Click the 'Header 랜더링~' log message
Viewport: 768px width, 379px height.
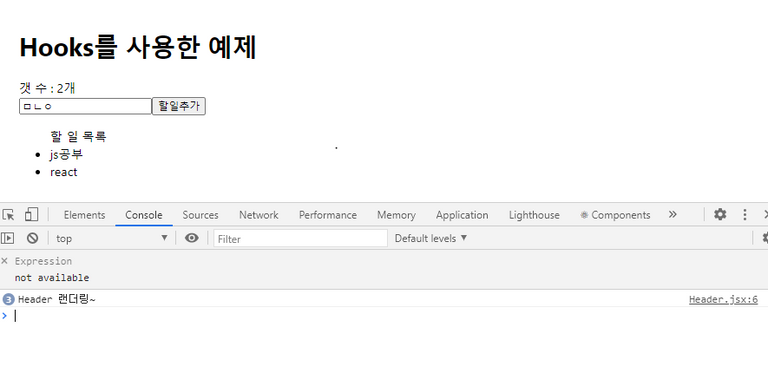57,299
